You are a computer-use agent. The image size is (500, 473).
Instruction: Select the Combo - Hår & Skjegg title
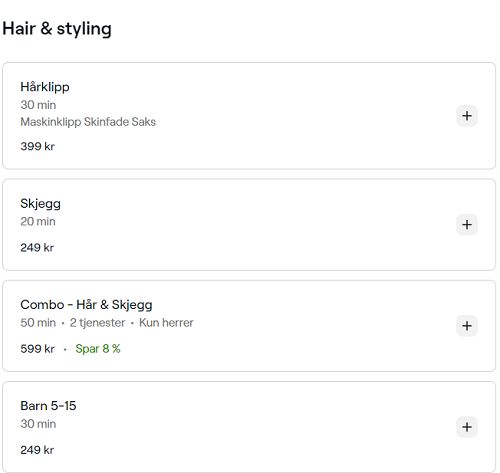coord(86,305)
